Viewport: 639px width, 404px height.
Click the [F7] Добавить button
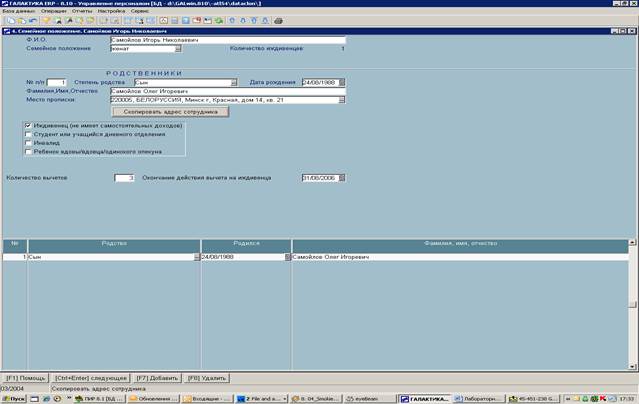point(151,377)
